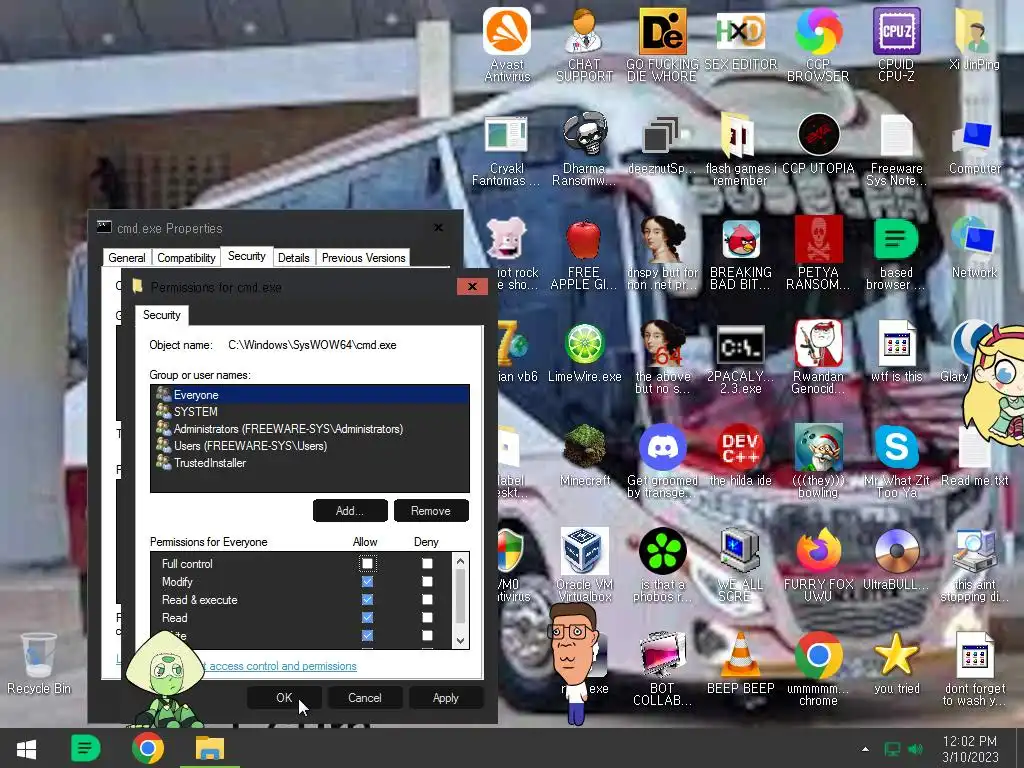Viewport: 1024px width, 768px height.
Task: Select Administrators (FREEWARE-SYS\Administrators) entry
Action: (310, 428)
